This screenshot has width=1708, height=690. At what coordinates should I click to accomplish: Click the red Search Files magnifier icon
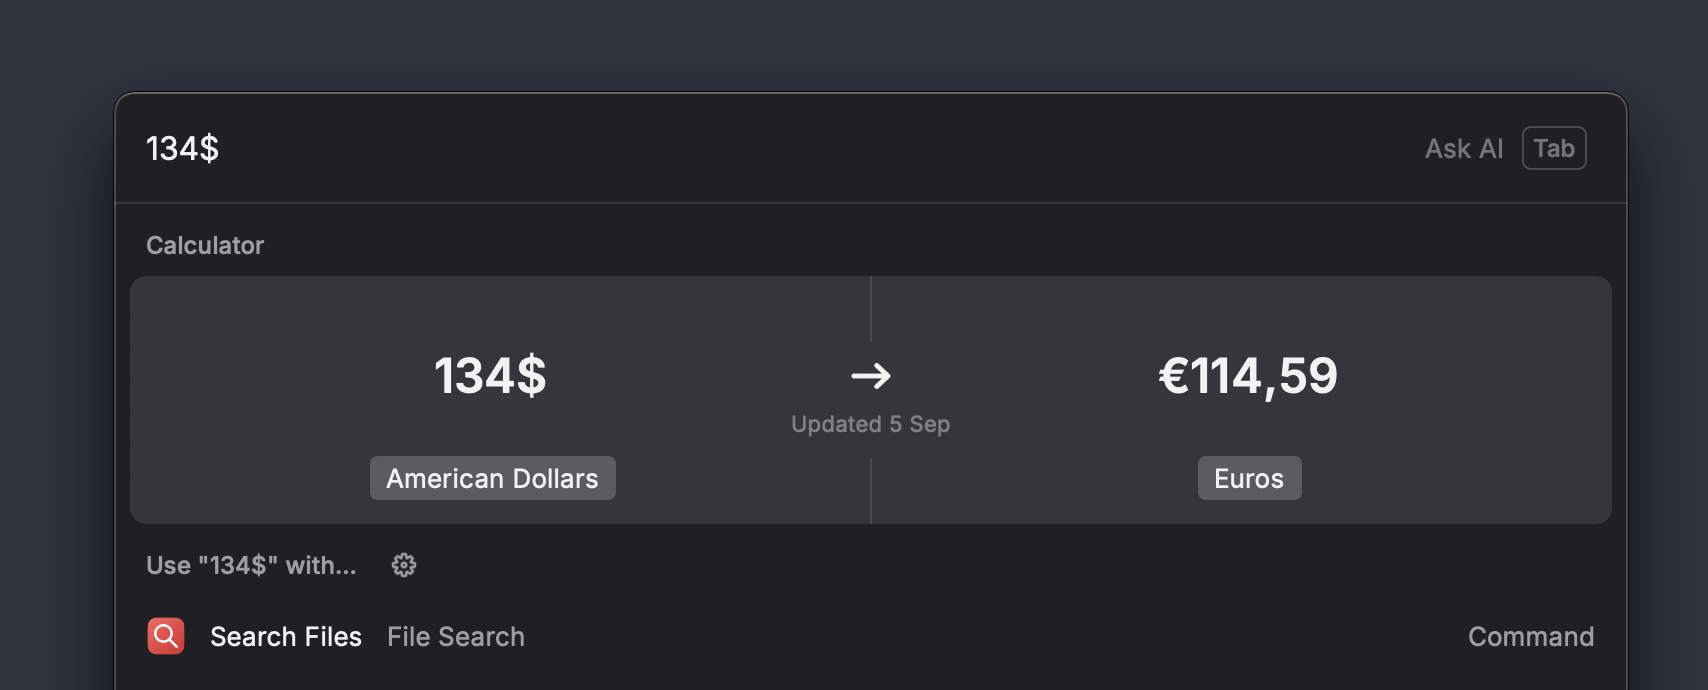click(x=166, y=636)
